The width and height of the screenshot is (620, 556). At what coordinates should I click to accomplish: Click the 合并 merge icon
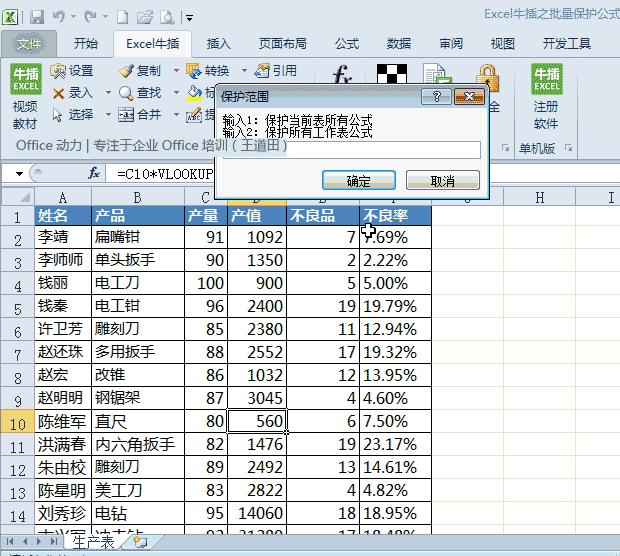click(x=126, y=115)
